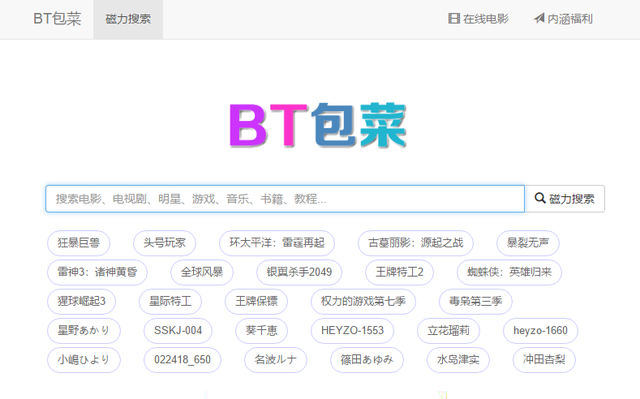Choose the 王牌保镖 tag

click(256, 301)
